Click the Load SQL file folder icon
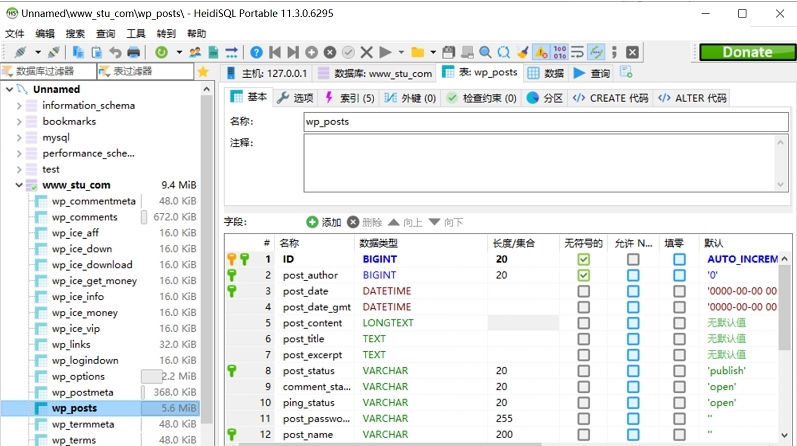This screenshot has height=446, width=797. pos(417,52)
